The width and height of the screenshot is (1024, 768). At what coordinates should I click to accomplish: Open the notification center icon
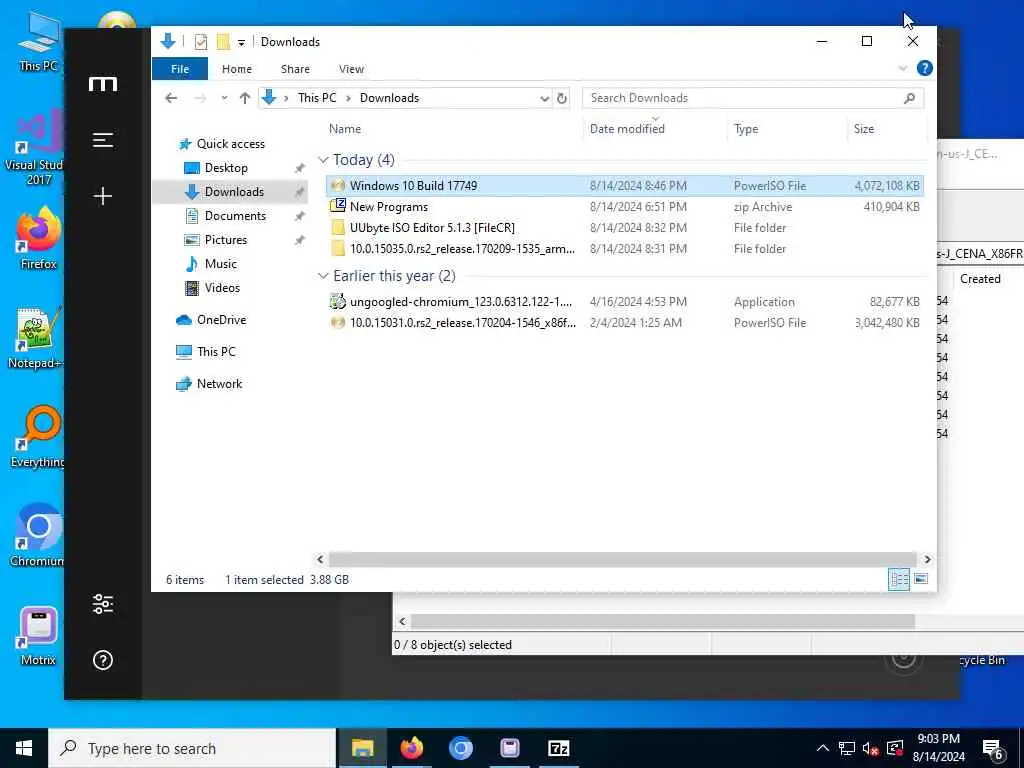993,749
